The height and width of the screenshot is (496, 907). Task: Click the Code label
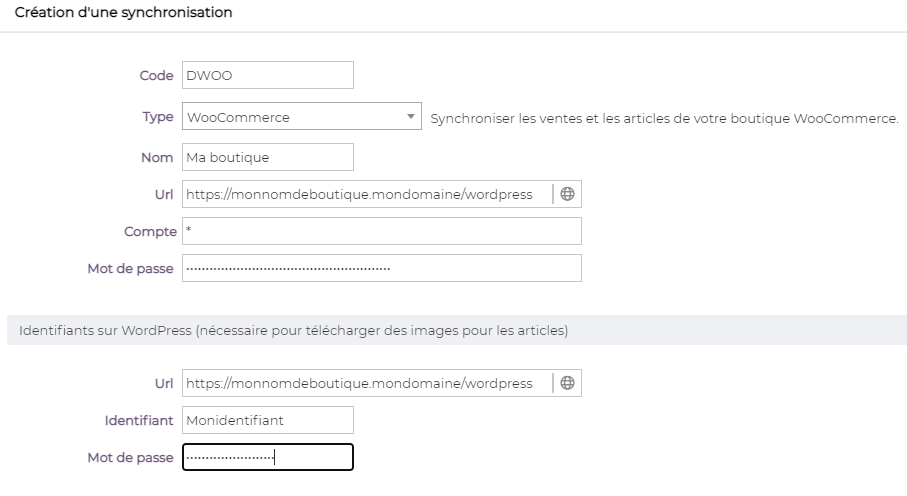(x=156, y=76)
